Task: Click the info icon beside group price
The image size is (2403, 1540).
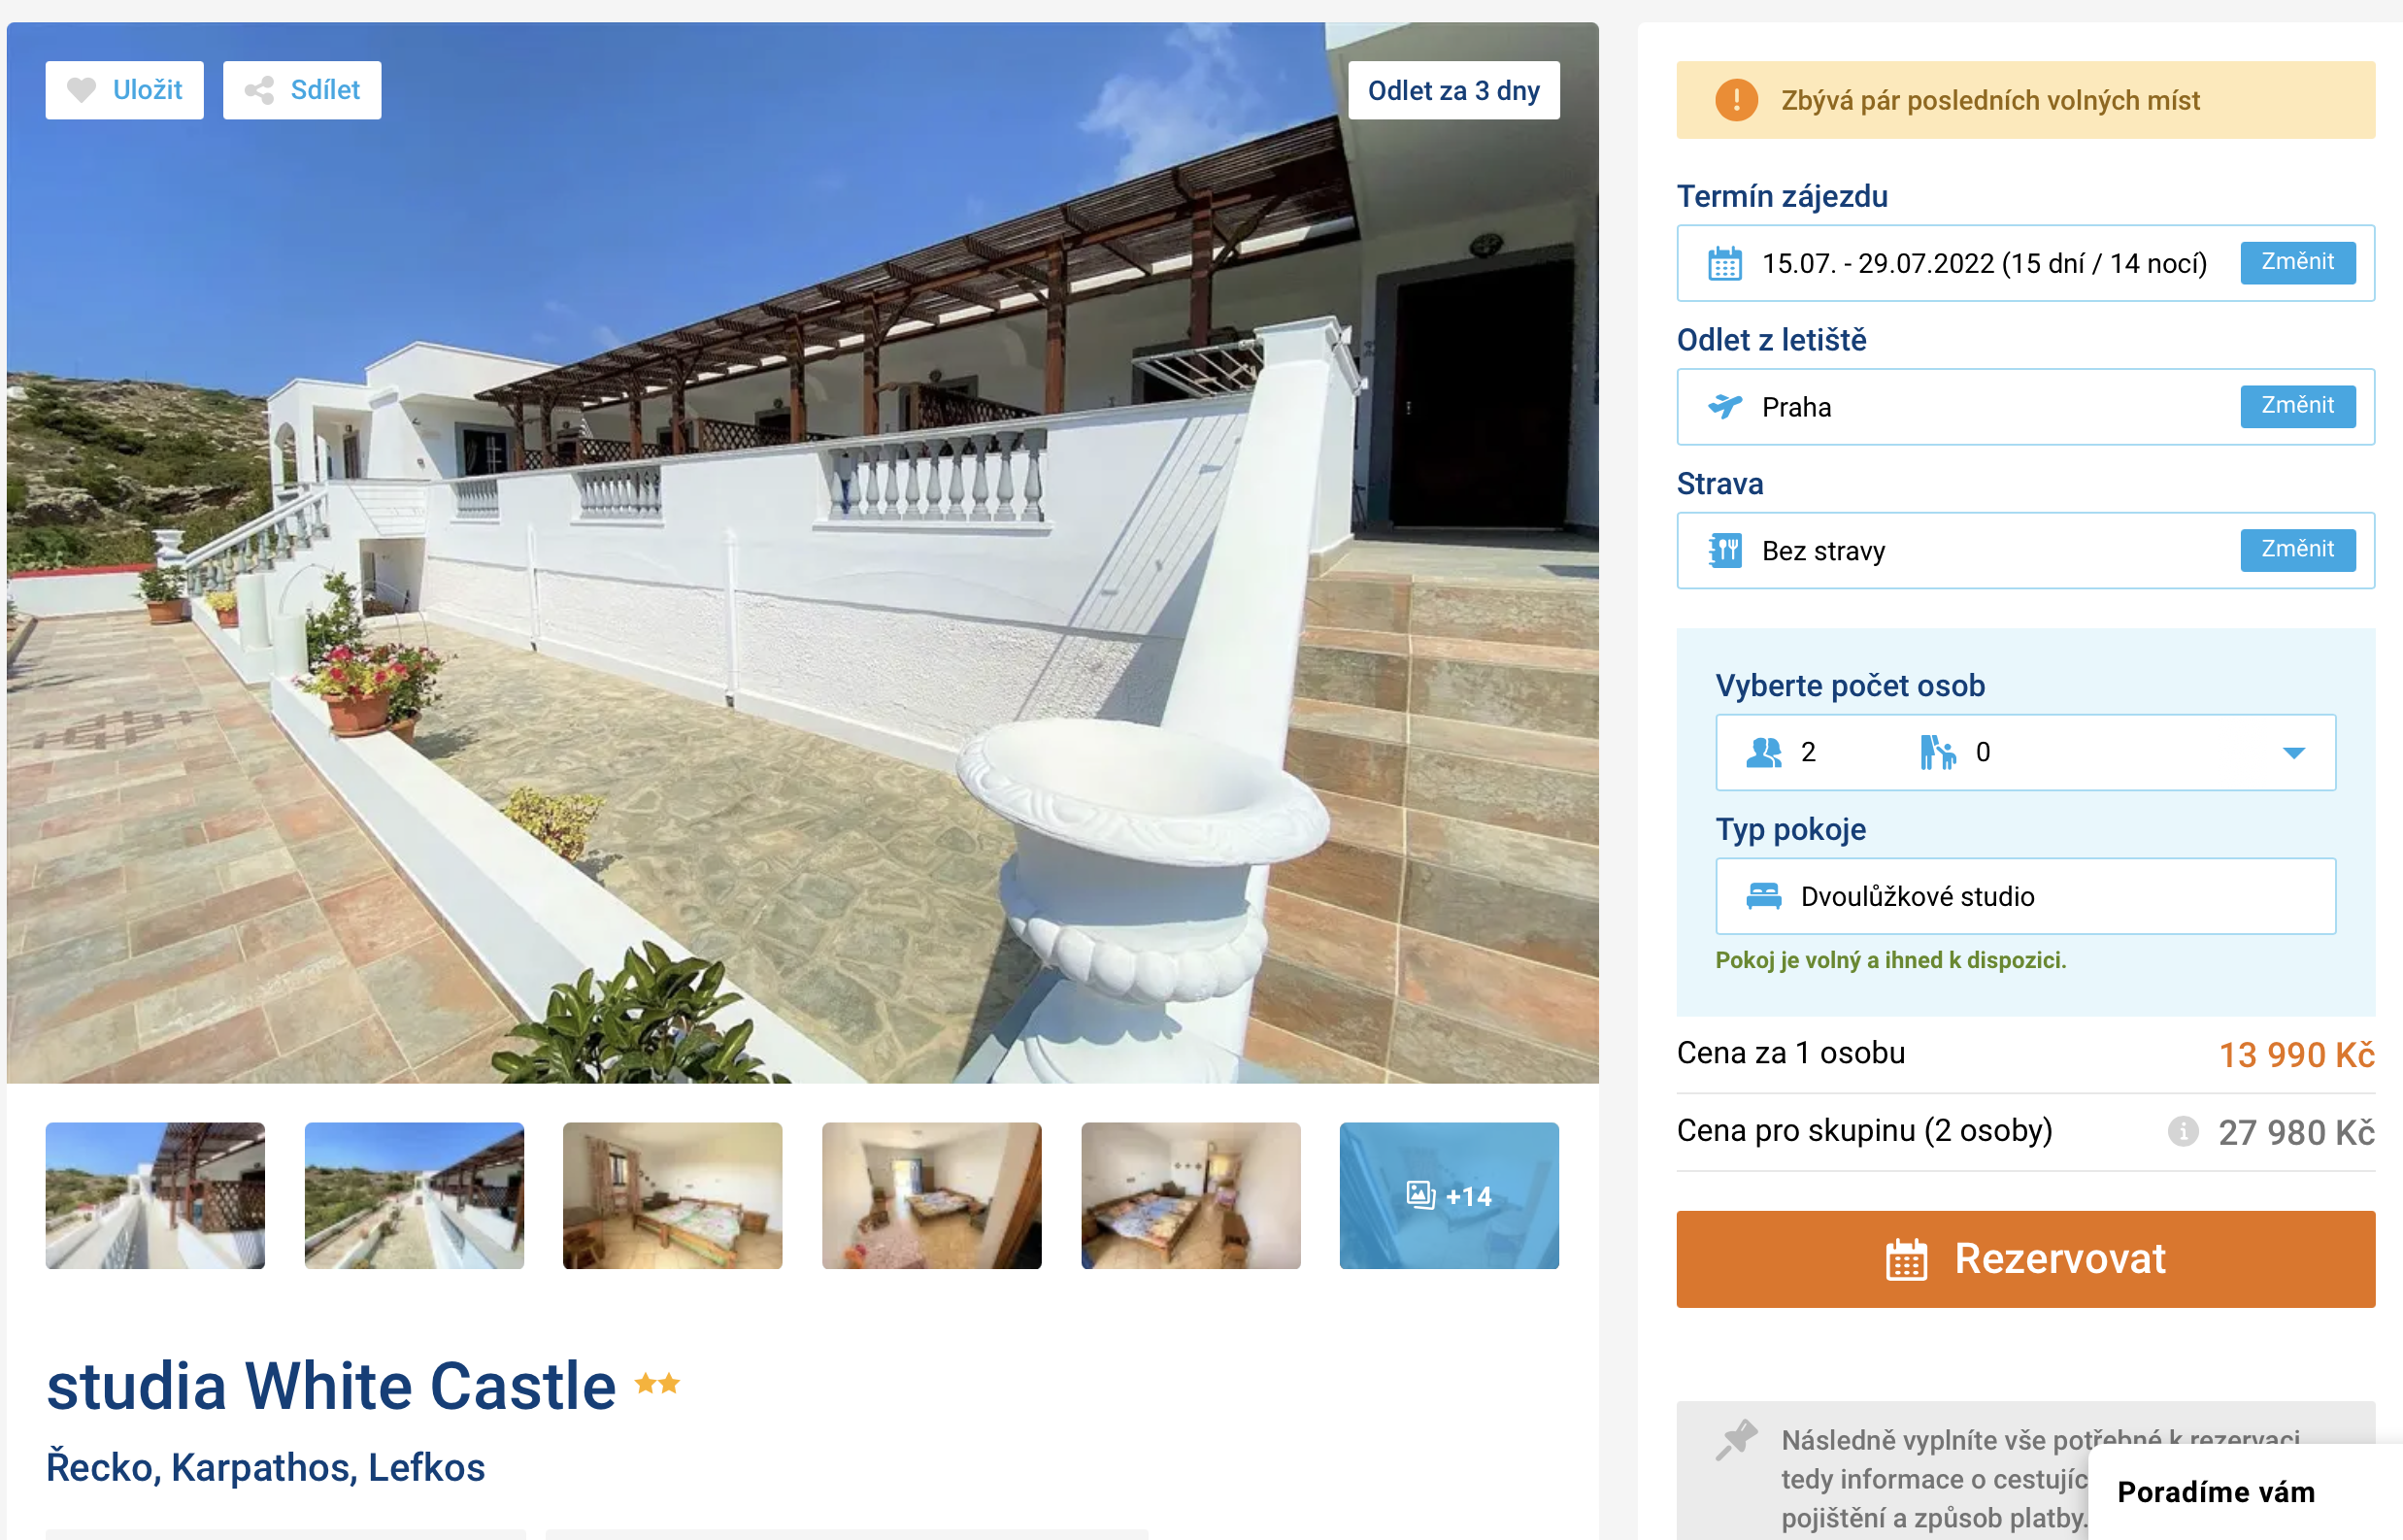Action: (2182, 1131)
